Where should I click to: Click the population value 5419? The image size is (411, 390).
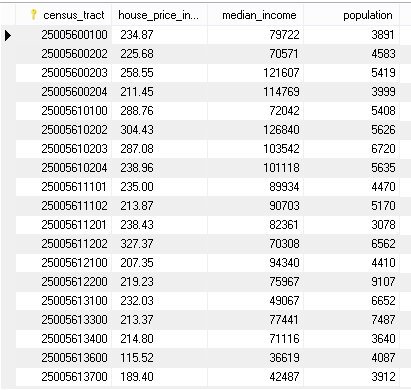(x=383, y=73)
